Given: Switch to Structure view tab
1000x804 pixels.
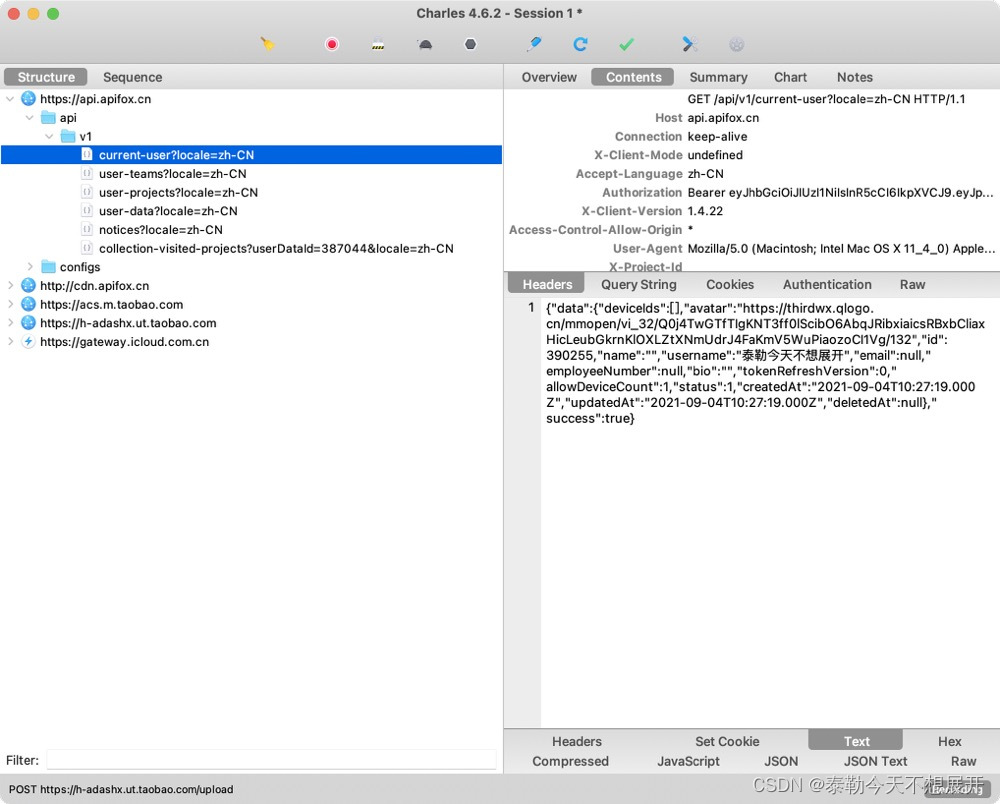Looking at the screenshot, I should click(46, 77).
